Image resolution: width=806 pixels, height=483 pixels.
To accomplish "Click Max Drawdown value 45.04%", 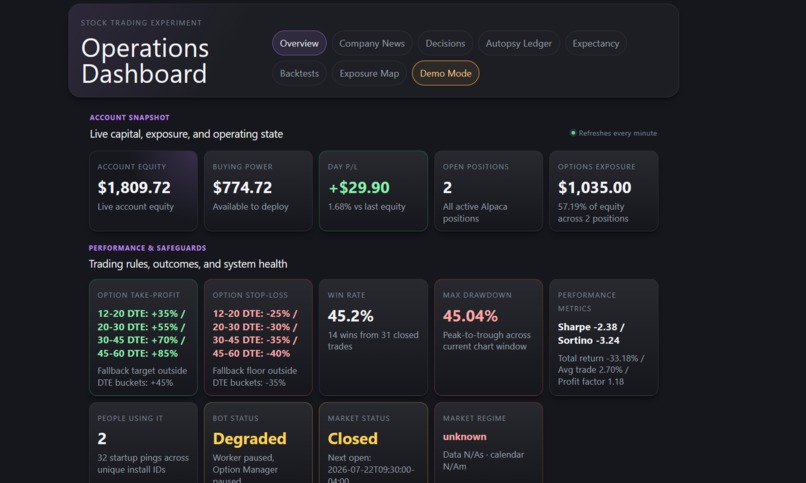I will pyautogui.click(x=470, y=316).
